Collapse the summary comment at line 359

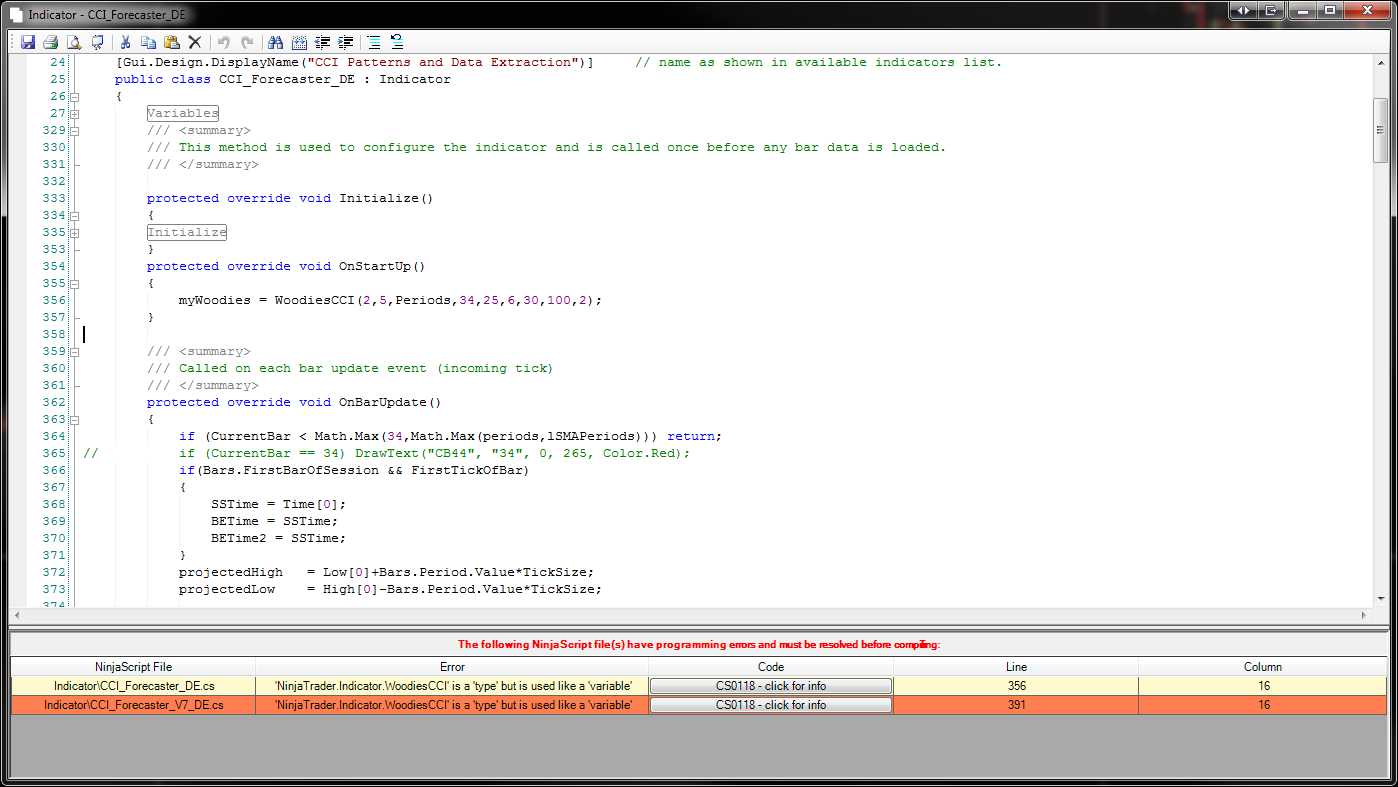(x=75, y=352)
